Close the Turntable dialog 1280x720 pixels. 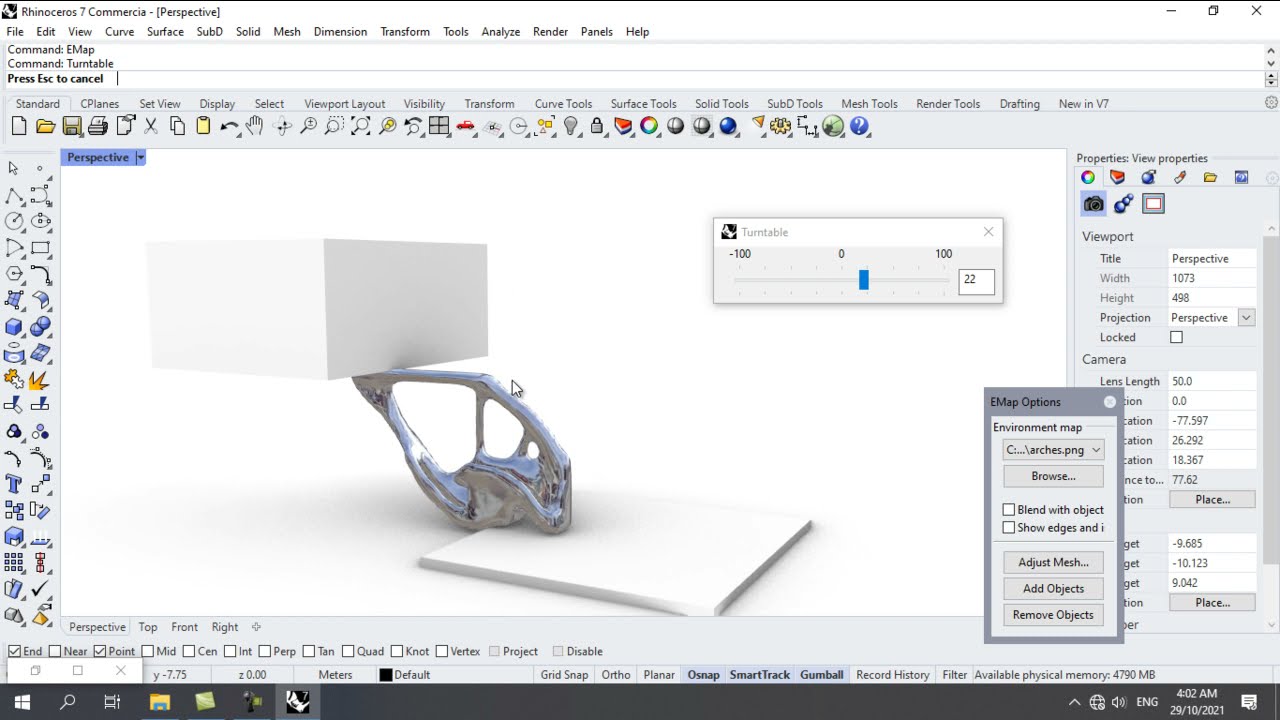point(989,232)
